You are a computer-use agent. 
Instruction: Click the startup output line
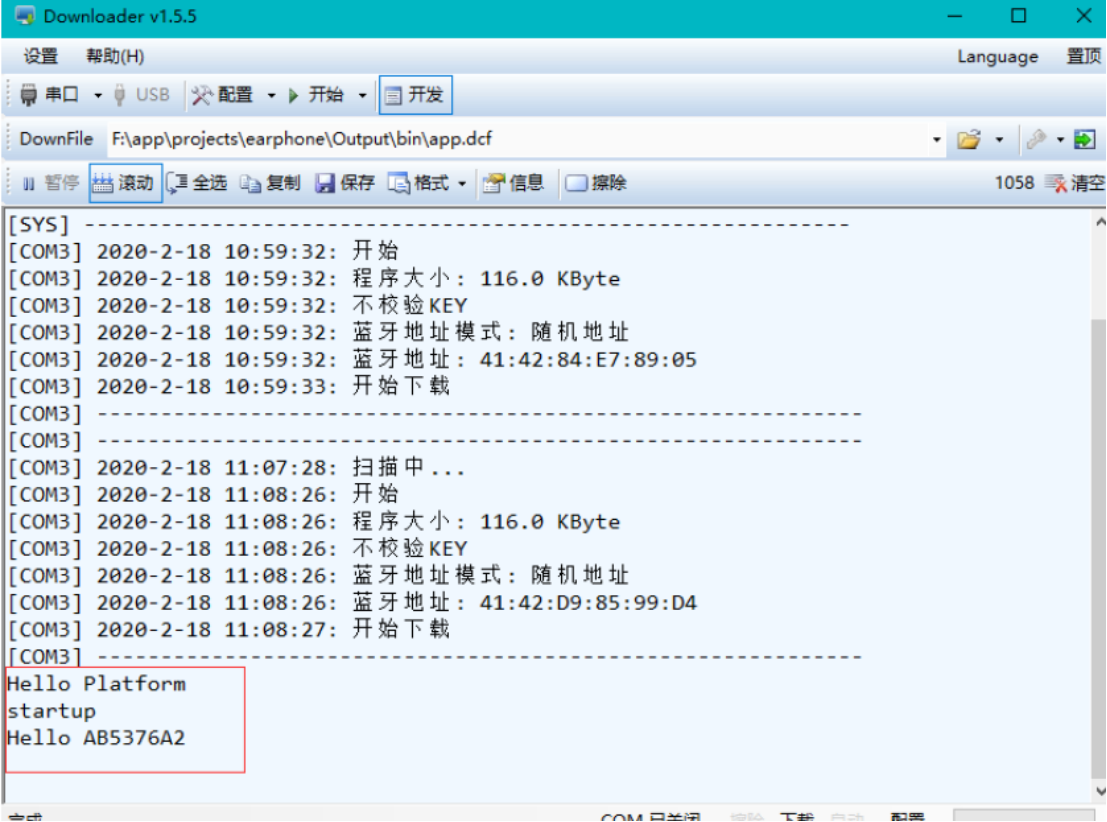point(52,711)
